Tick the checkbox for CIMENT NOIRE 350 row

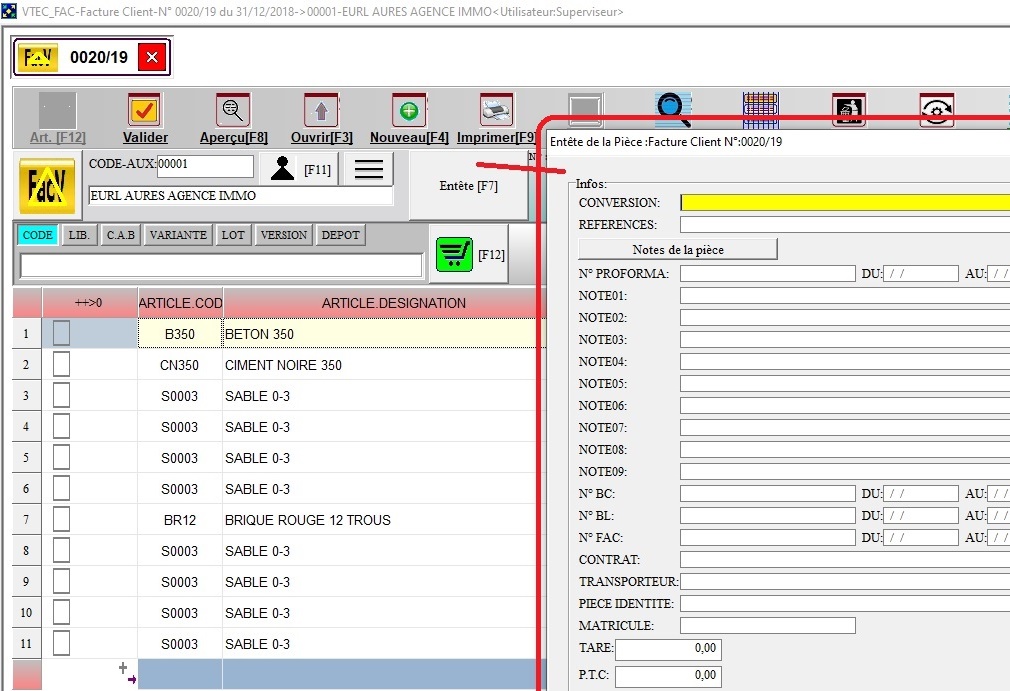[61, 364]
